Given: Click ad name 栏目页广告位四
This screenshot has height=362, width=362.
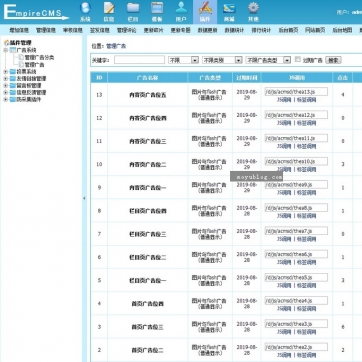Looking at the screenshot, I should [148, 211].
